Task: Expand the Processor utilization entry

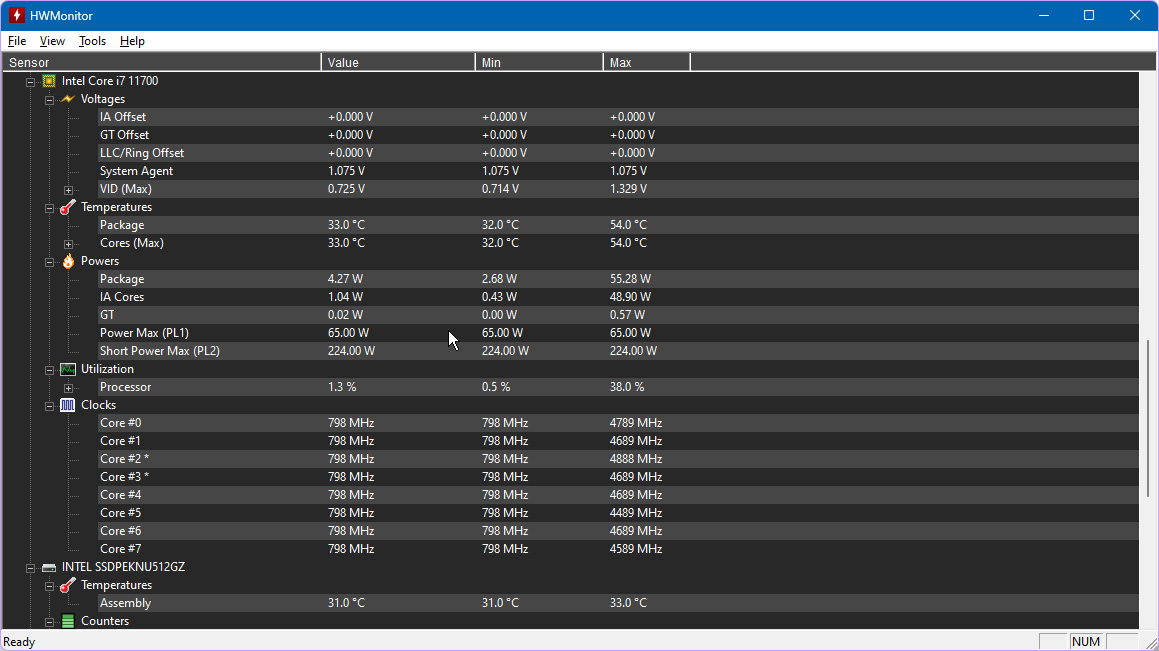Action: 69,388
